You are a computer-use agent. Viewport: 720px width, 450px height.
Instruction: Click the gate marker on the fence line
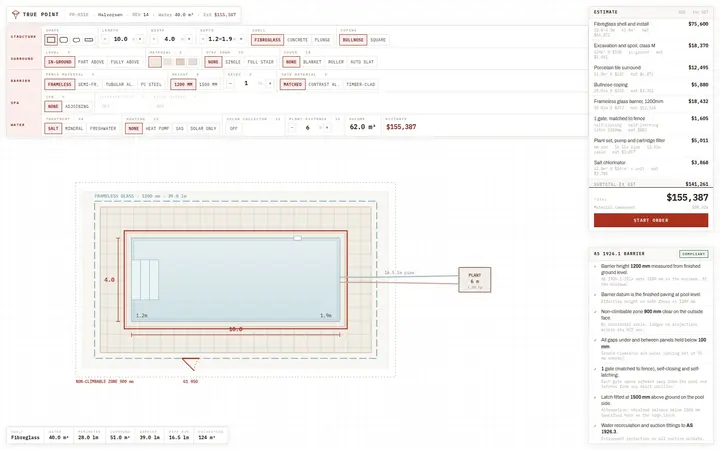[191, 364]
